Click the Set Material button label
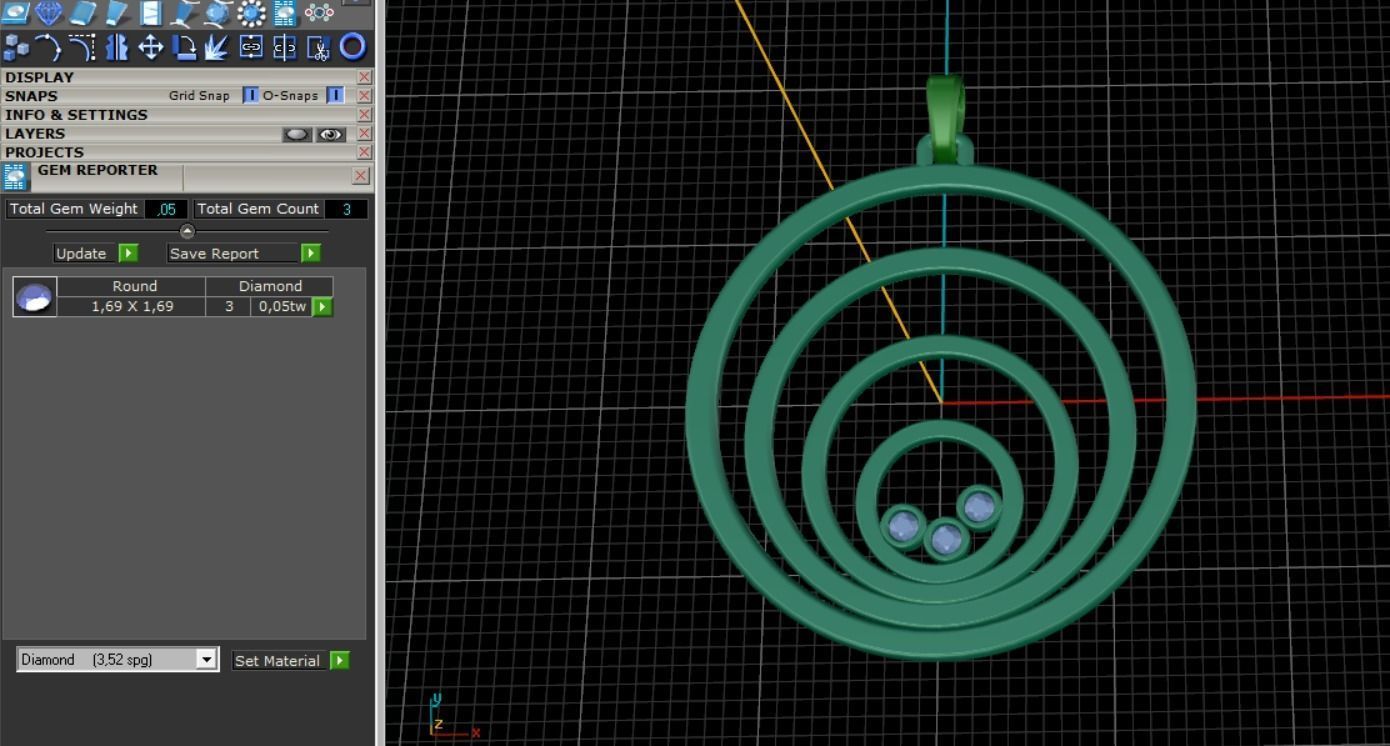The image size is (1390, 746). point(277,661)
